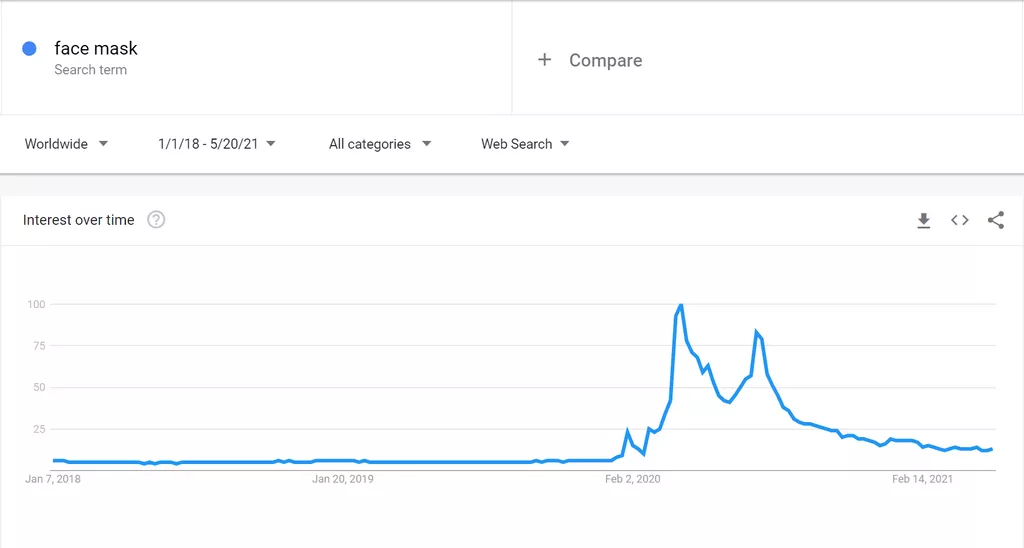Expand the All categories dropdown
The image size is (1024, 548).
click(x=379, y=144)
